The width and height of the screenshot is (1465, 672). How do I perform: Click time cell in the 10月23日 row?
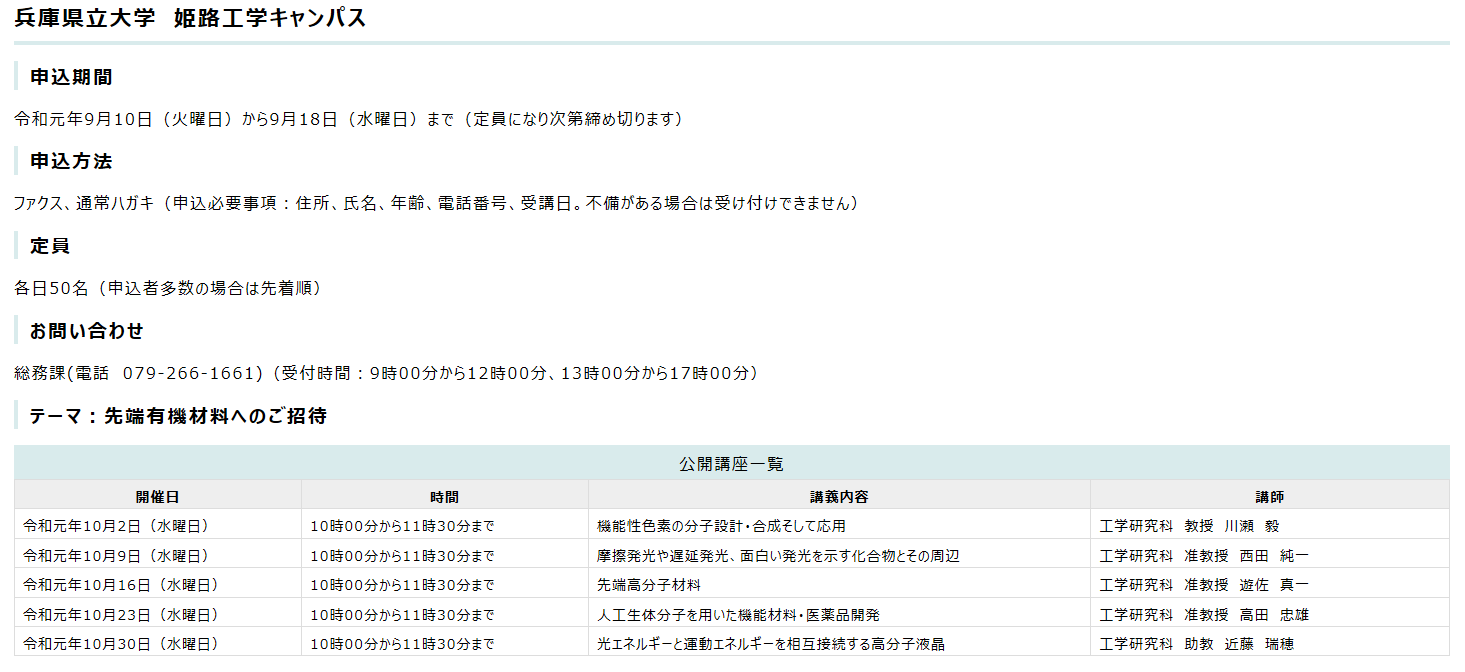(445, 614)
